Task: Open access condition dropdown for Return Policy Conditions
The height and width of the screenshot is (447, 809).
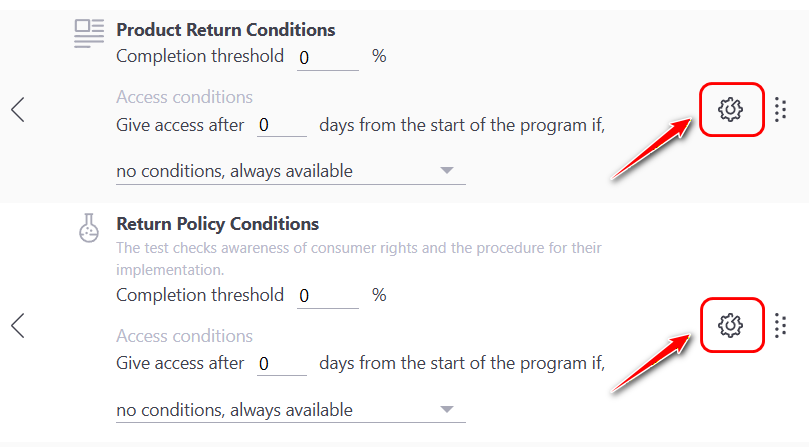Action: tap(290, 410)
